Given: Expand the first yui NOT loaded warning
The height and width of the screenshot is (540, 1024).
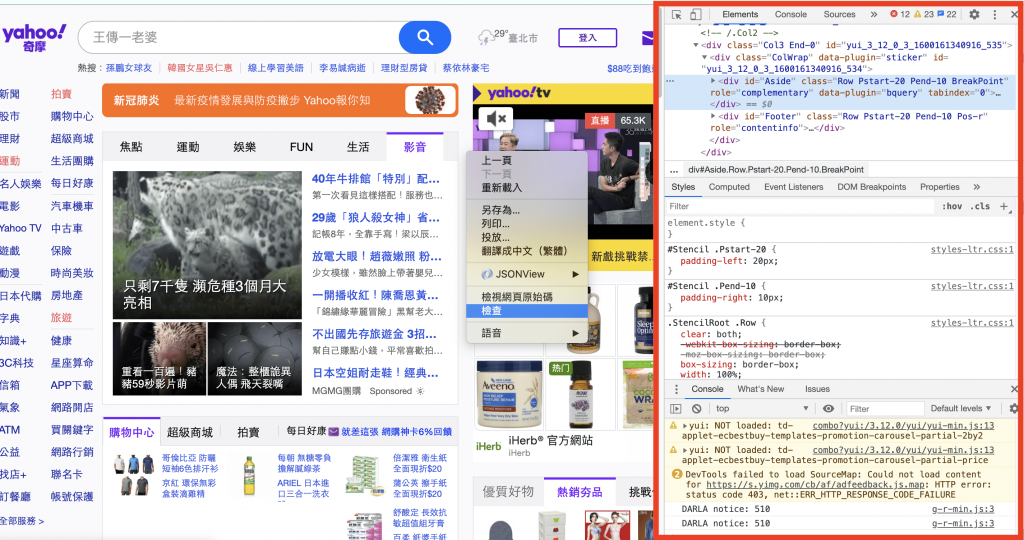Looking at the screenshot, I should (x=684, y=426).
